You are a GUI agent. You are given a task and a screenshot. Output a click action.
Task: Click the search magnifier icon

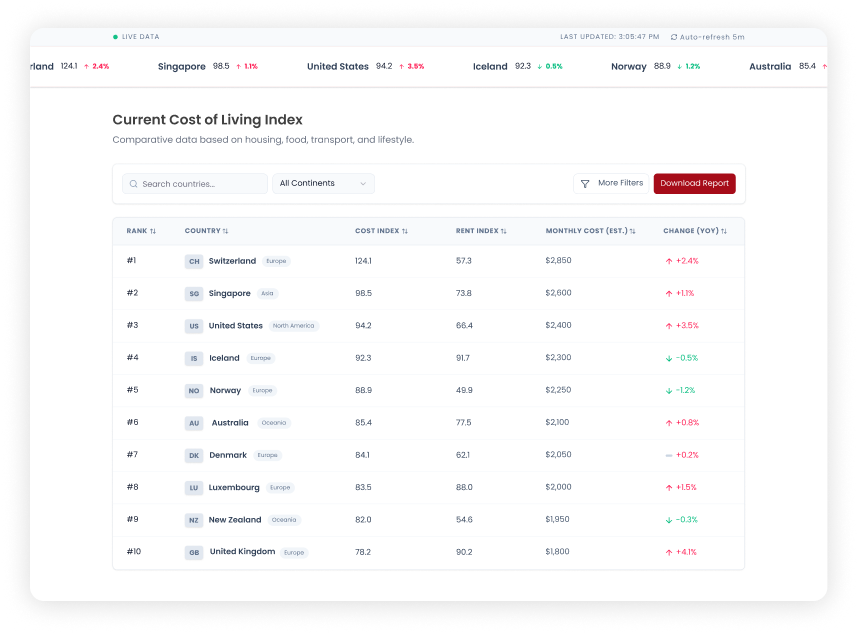[x=134, y=184]
